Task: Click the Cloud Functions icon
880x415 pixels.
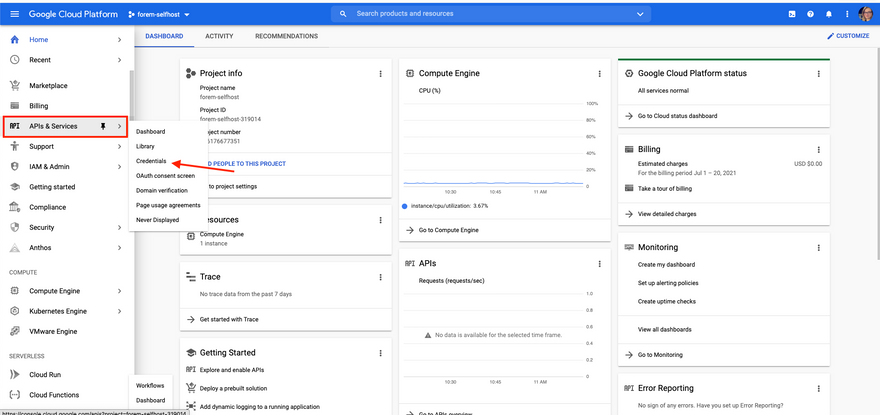Action: point(15,395)
